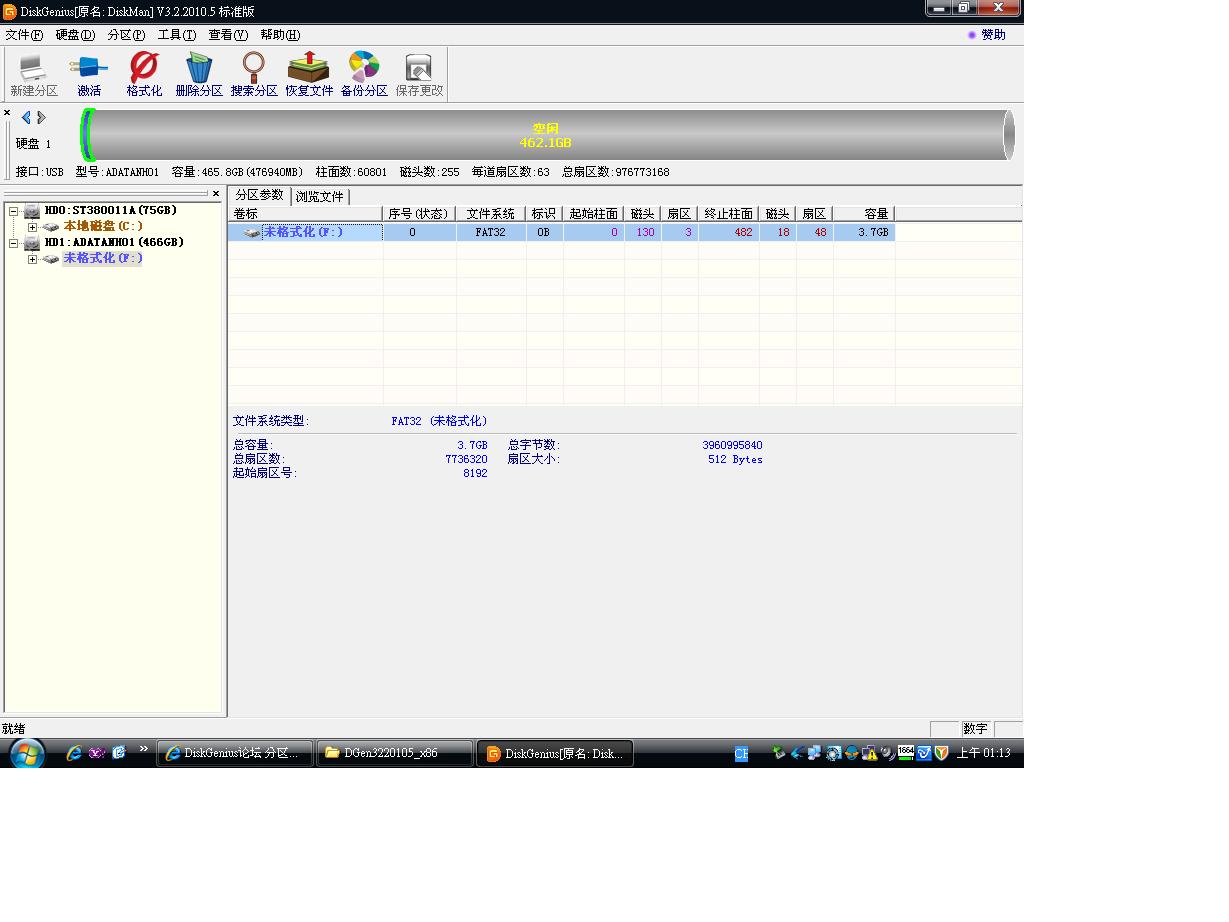
Task: Open the Windows Start button
Action: pos(27,753)
